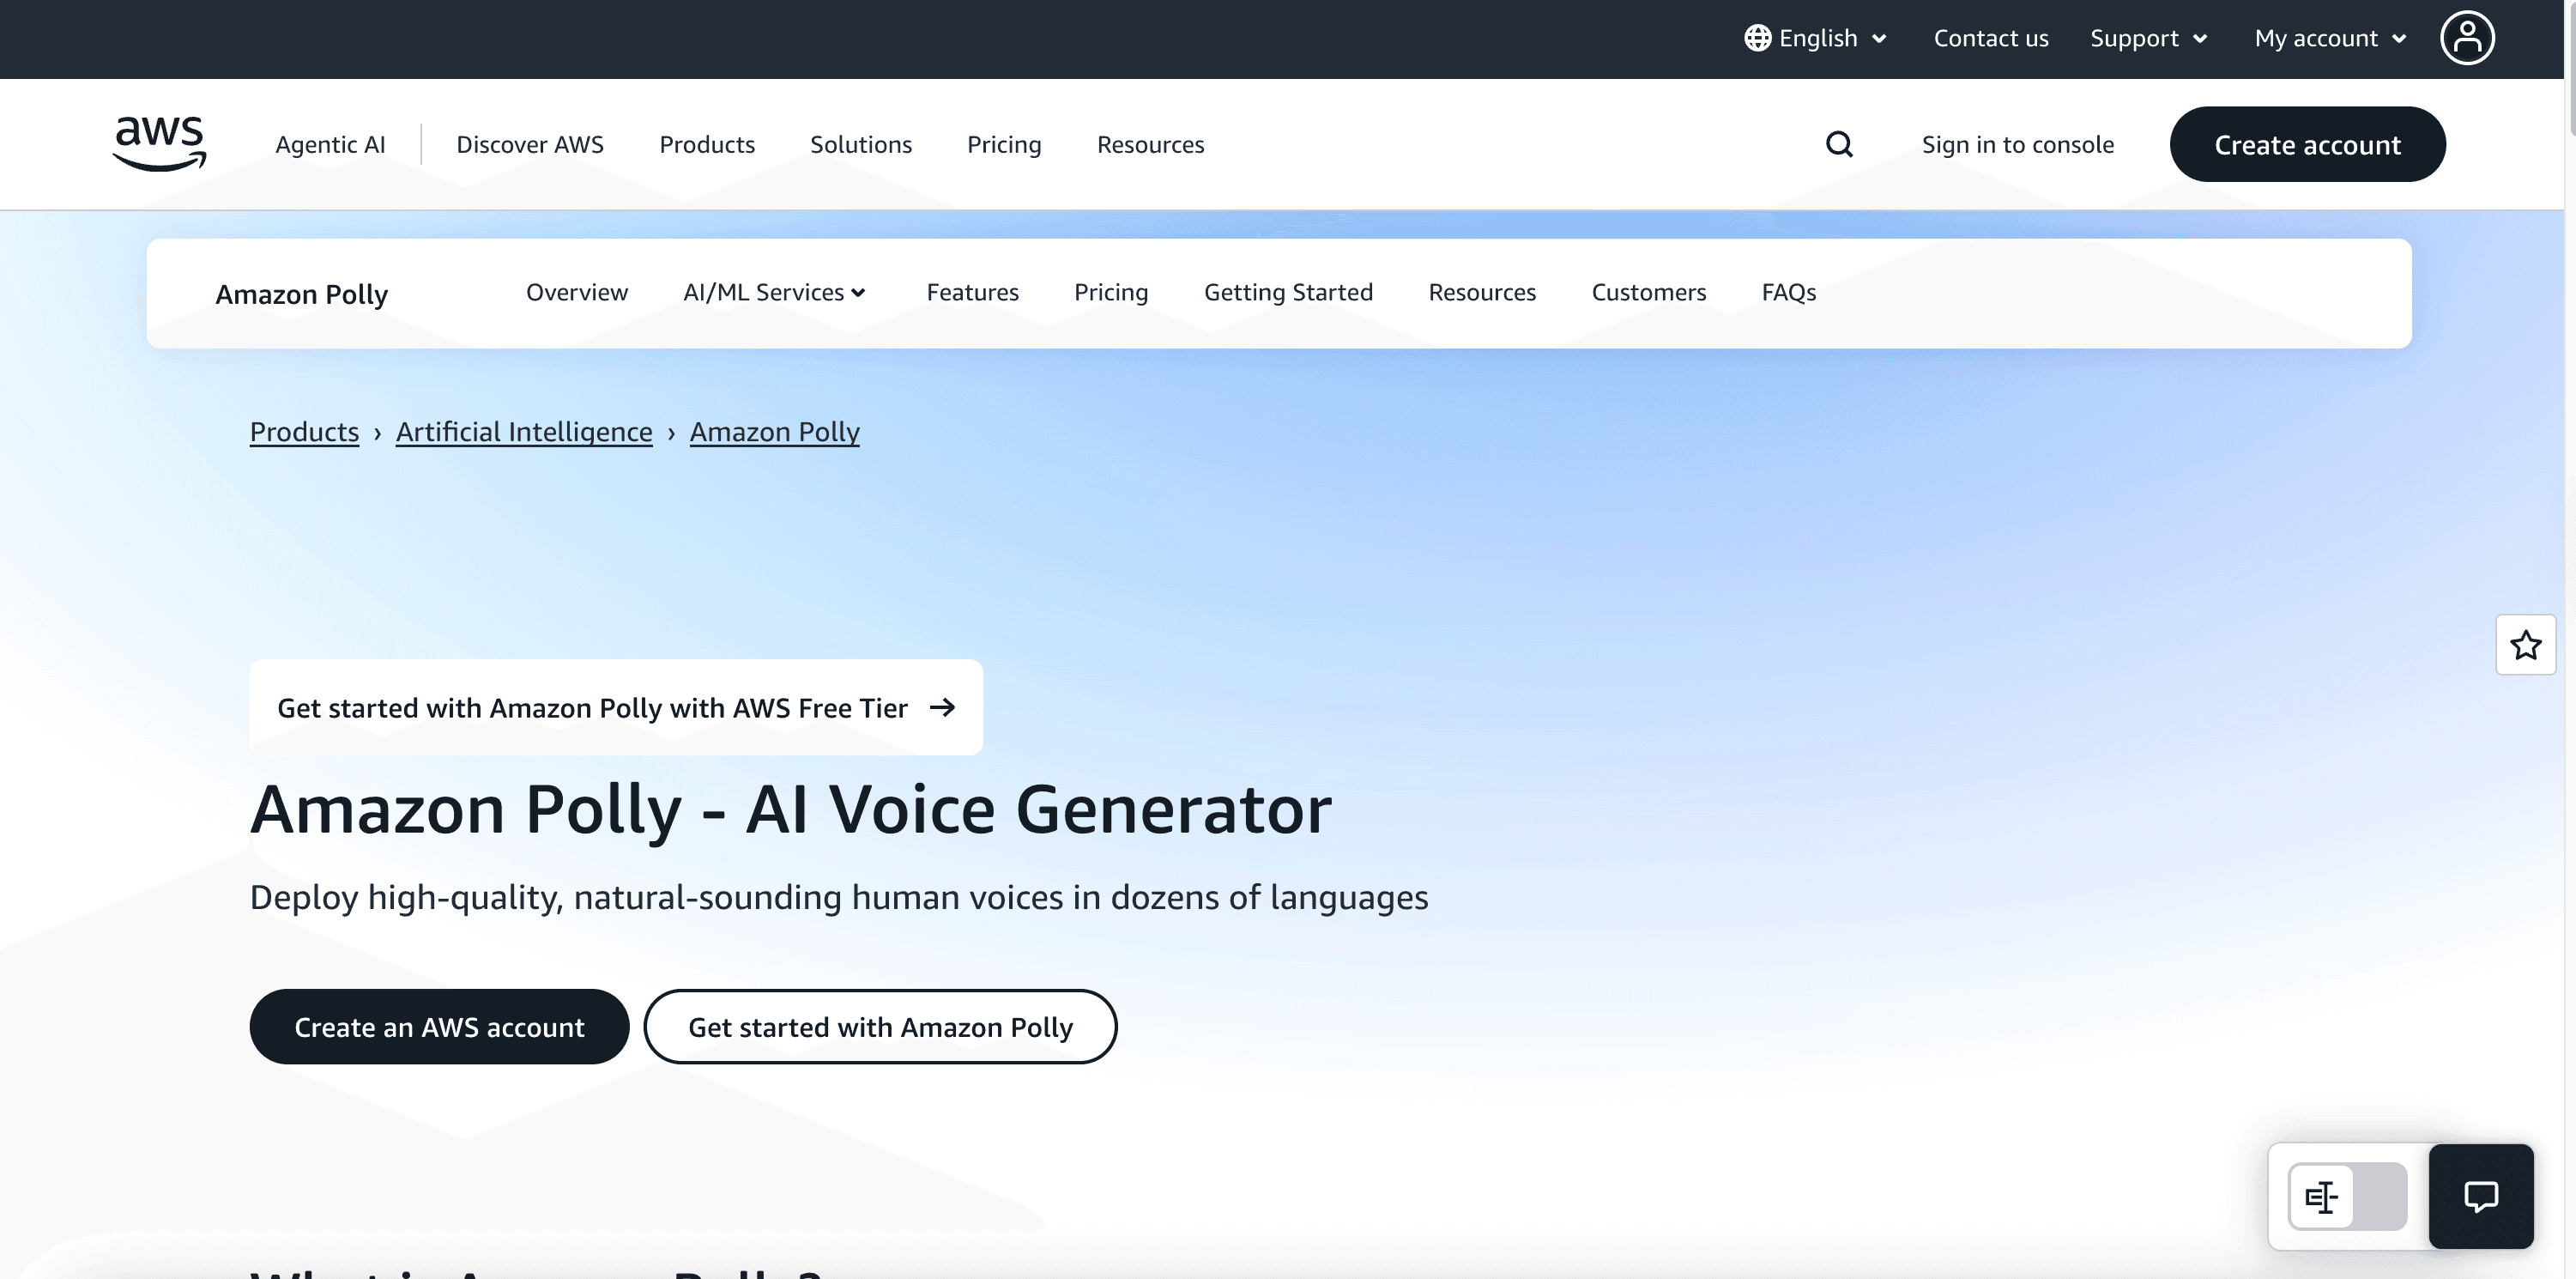Viewport: 2576px width, 1279px height.
Task: Open the search magnifier icon
Action: tap(1839, 145)
